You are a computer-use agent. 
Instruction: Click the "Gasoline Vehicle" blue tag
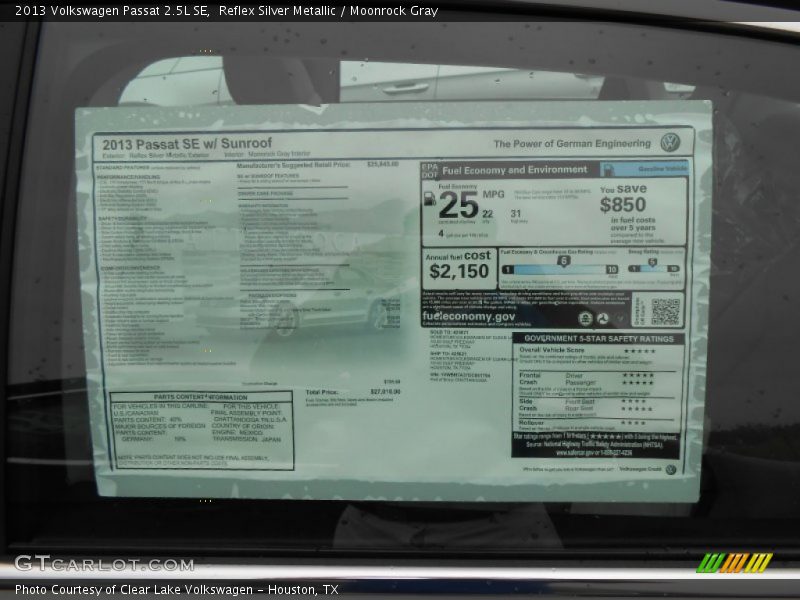click(645, 169)
